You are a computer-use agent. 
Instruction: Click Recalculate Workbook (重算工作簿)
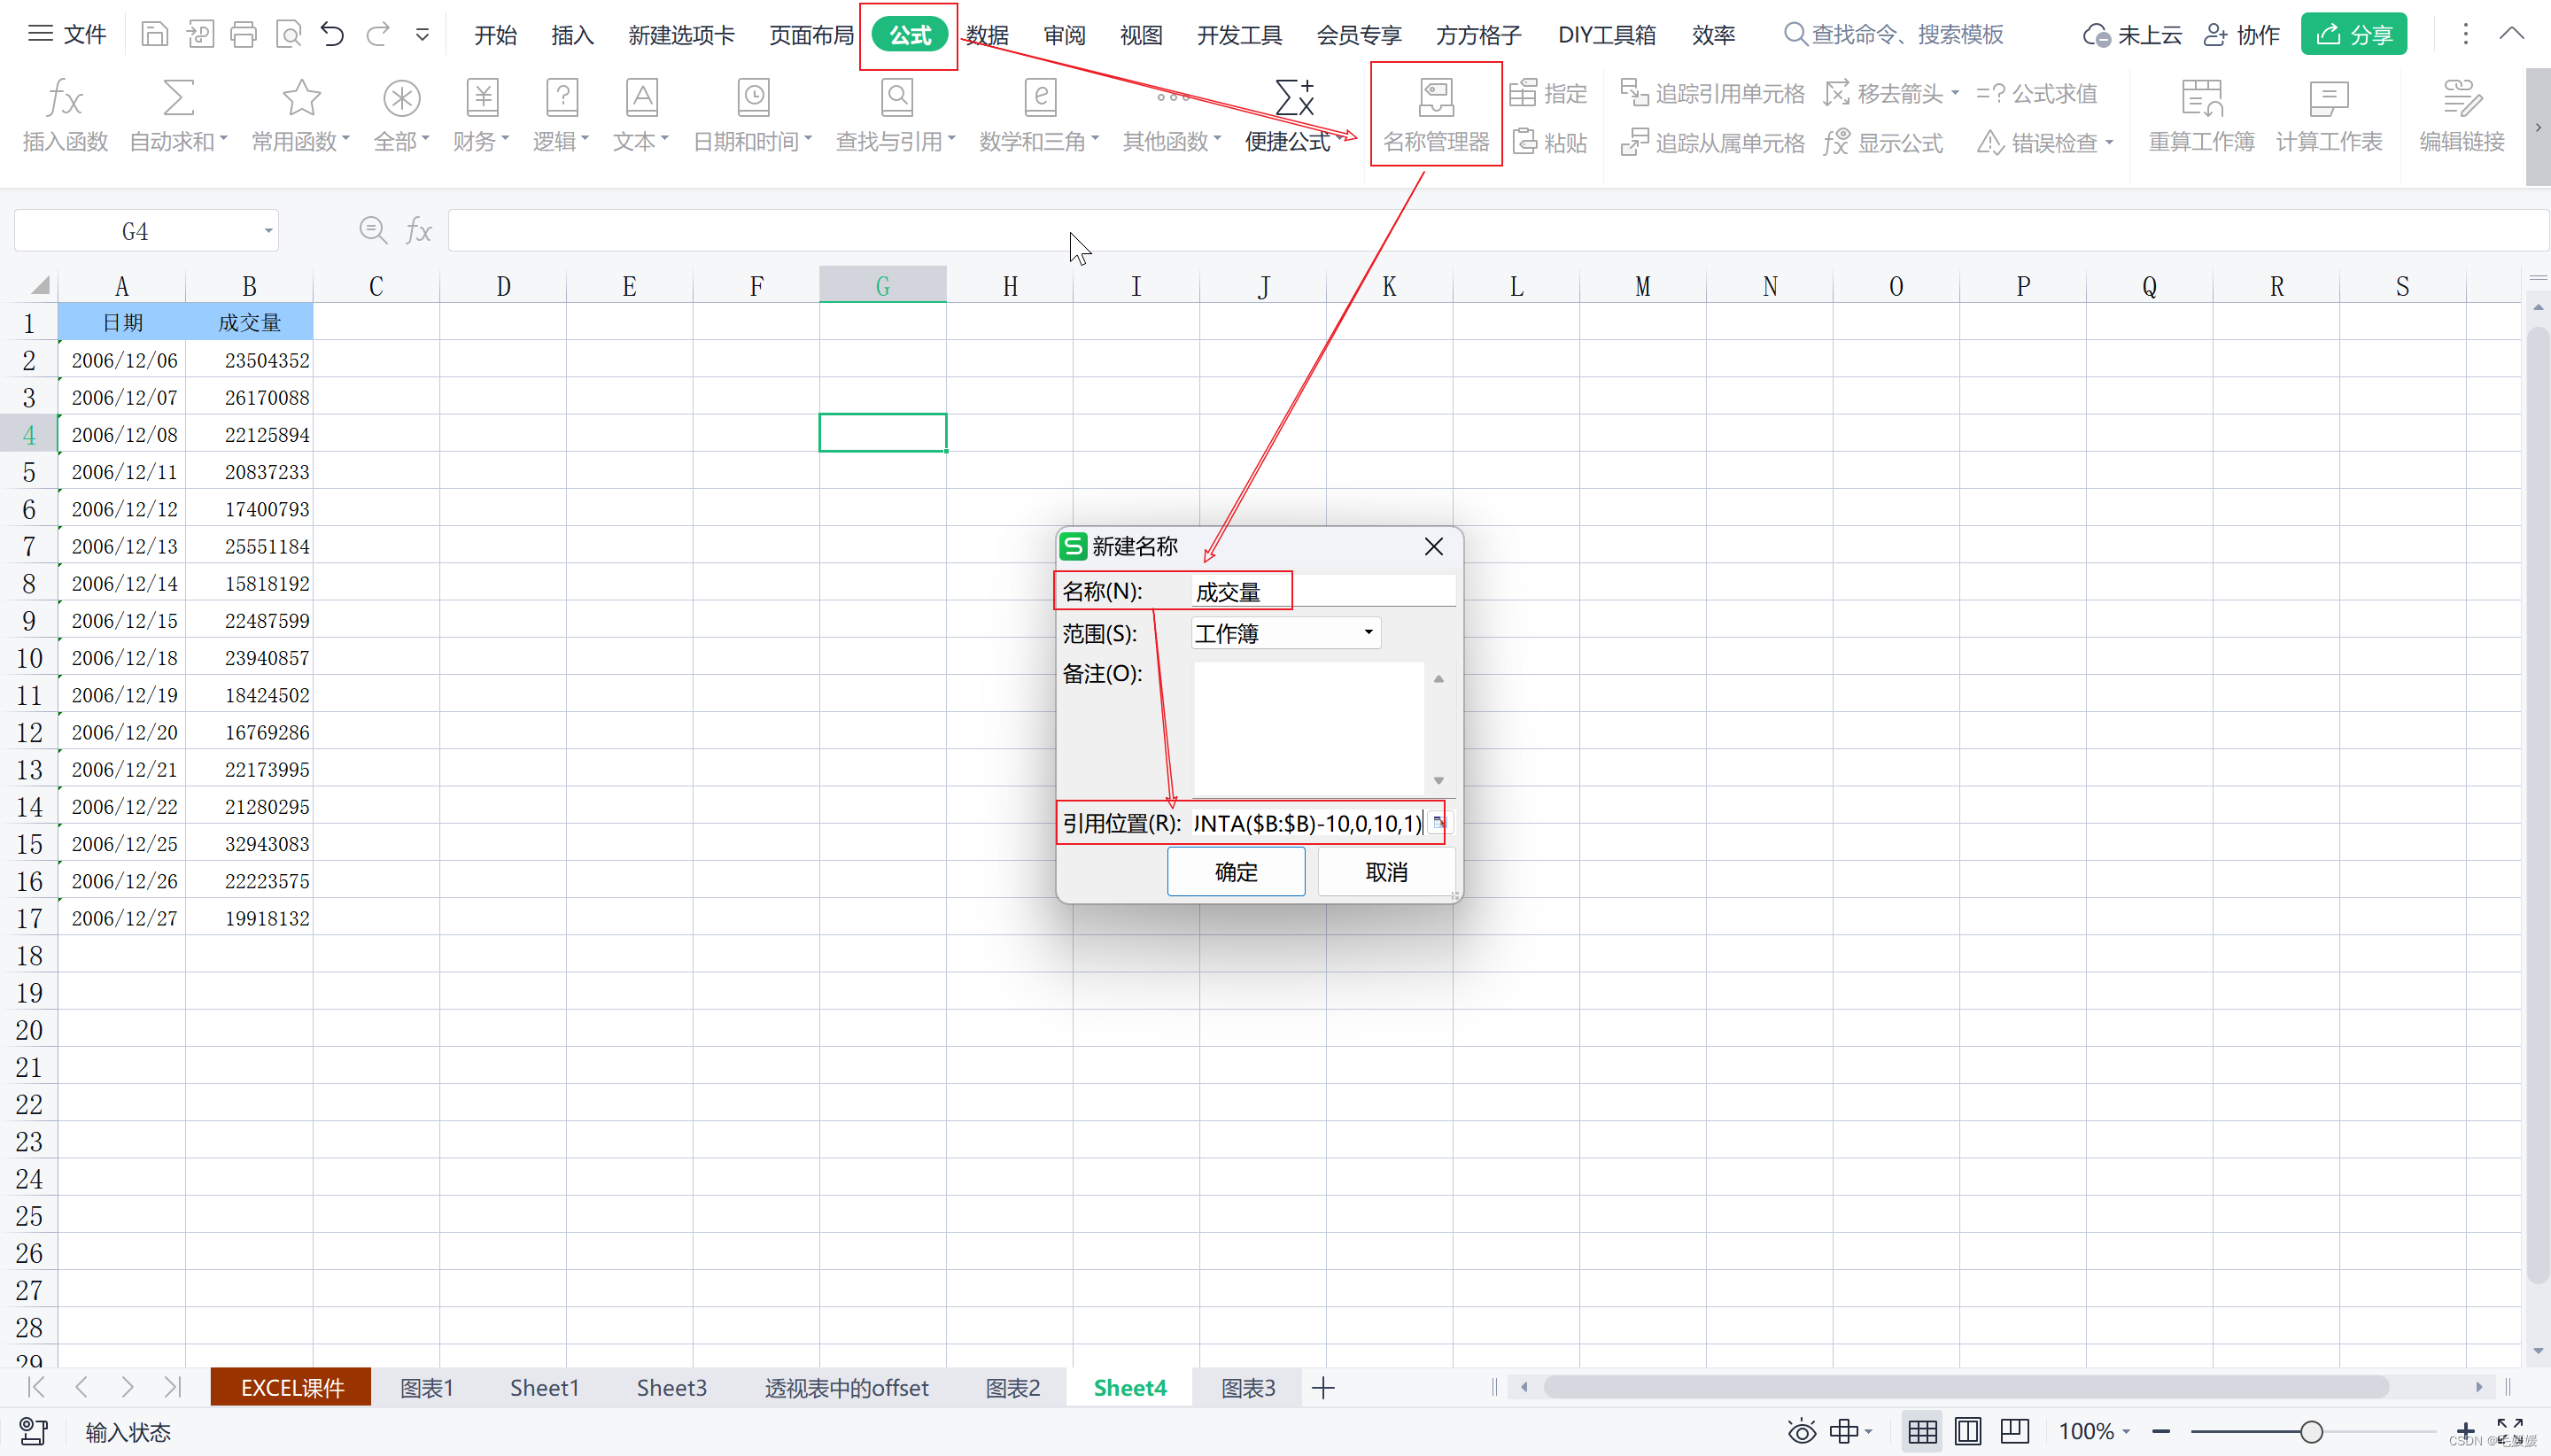click(2201, 116)
